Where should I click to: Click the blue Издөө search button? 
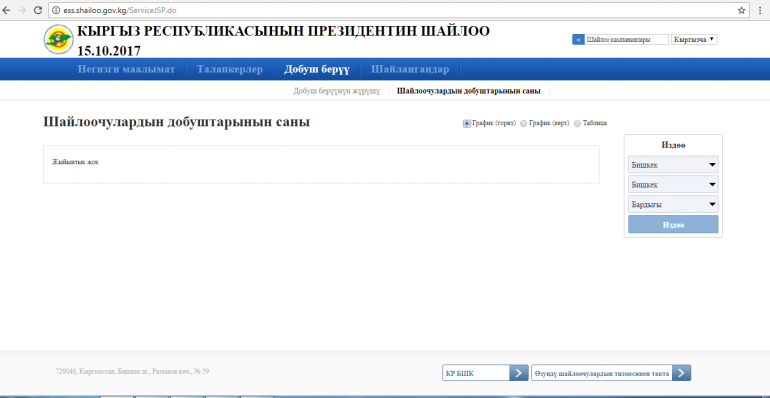point(673,224)
